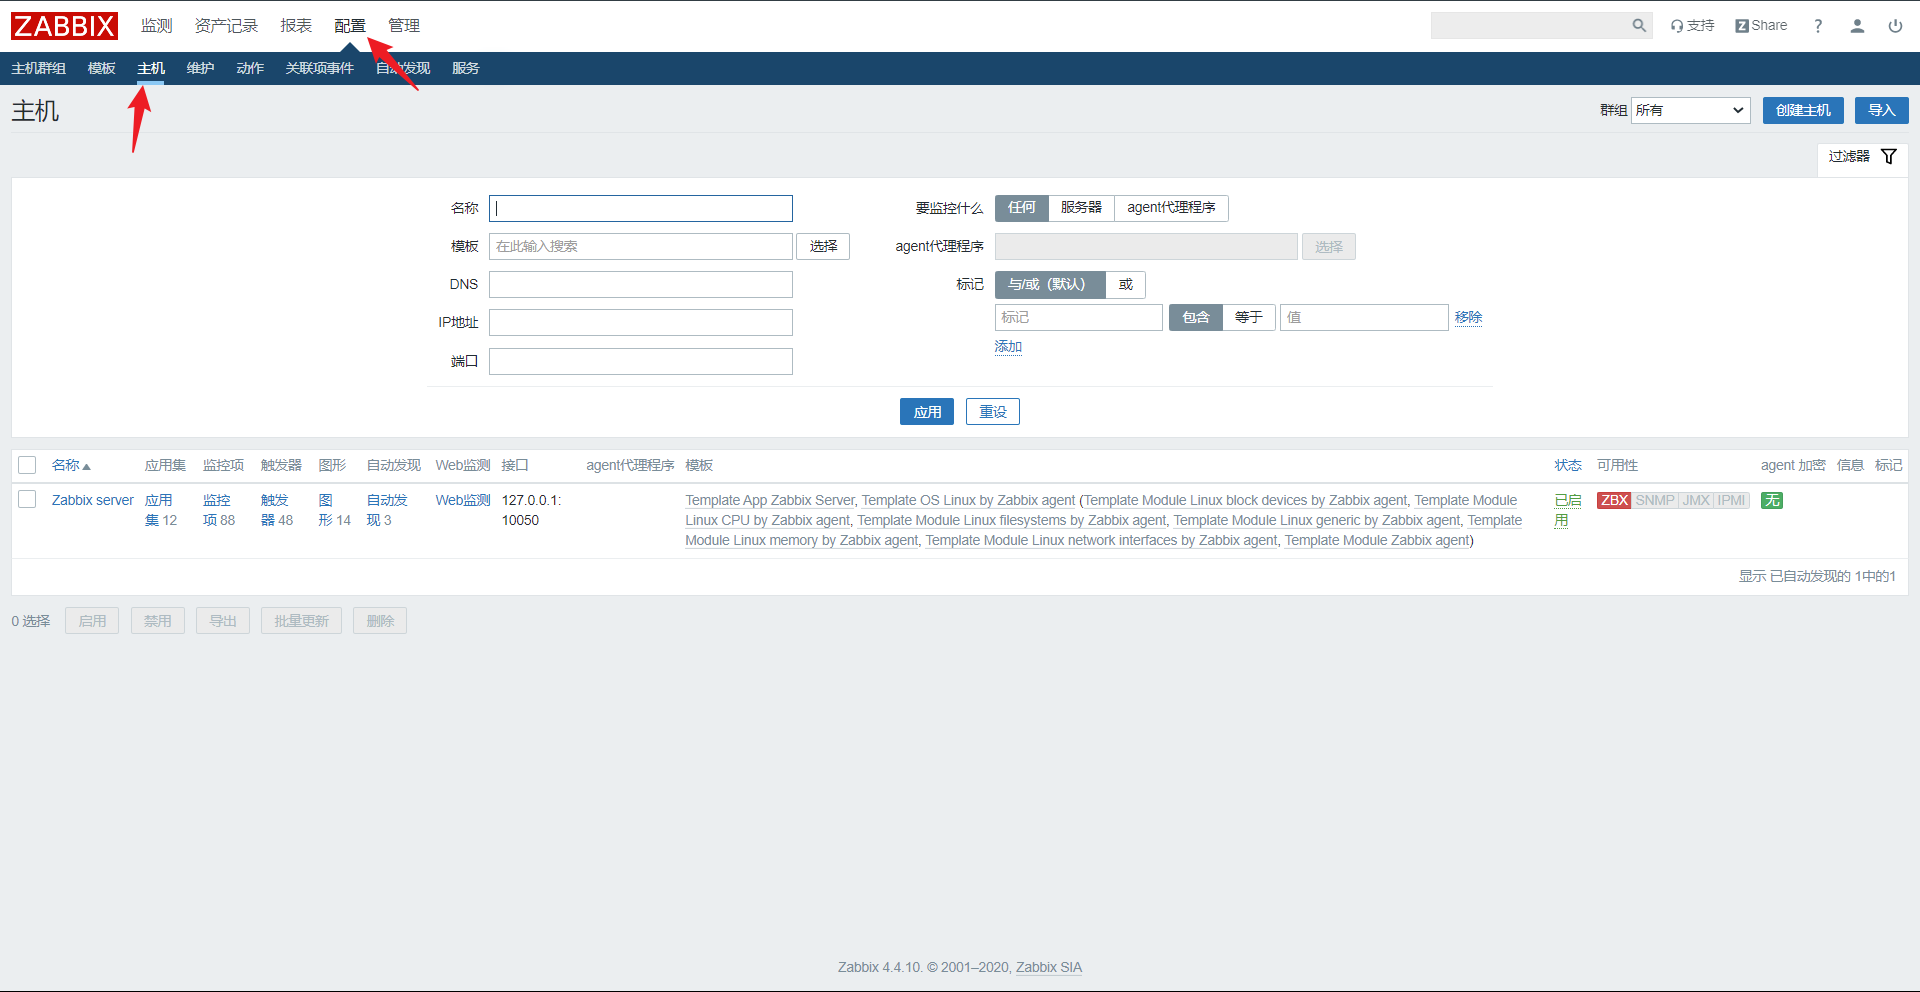Click the 导入 button
Viewport: 1920px width, 992px height.
1882,111
